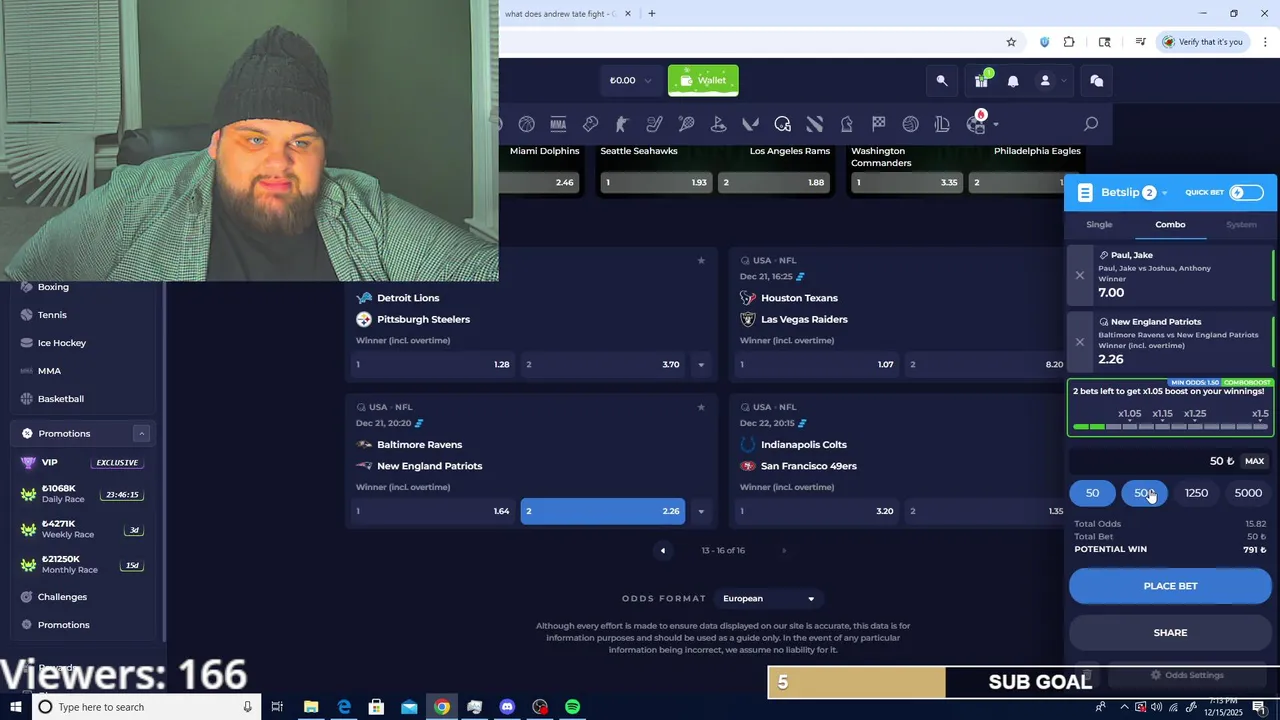Viewport: 1280px width, 720px height.
Task: Open the gift rewards icon
Action: 981,81
